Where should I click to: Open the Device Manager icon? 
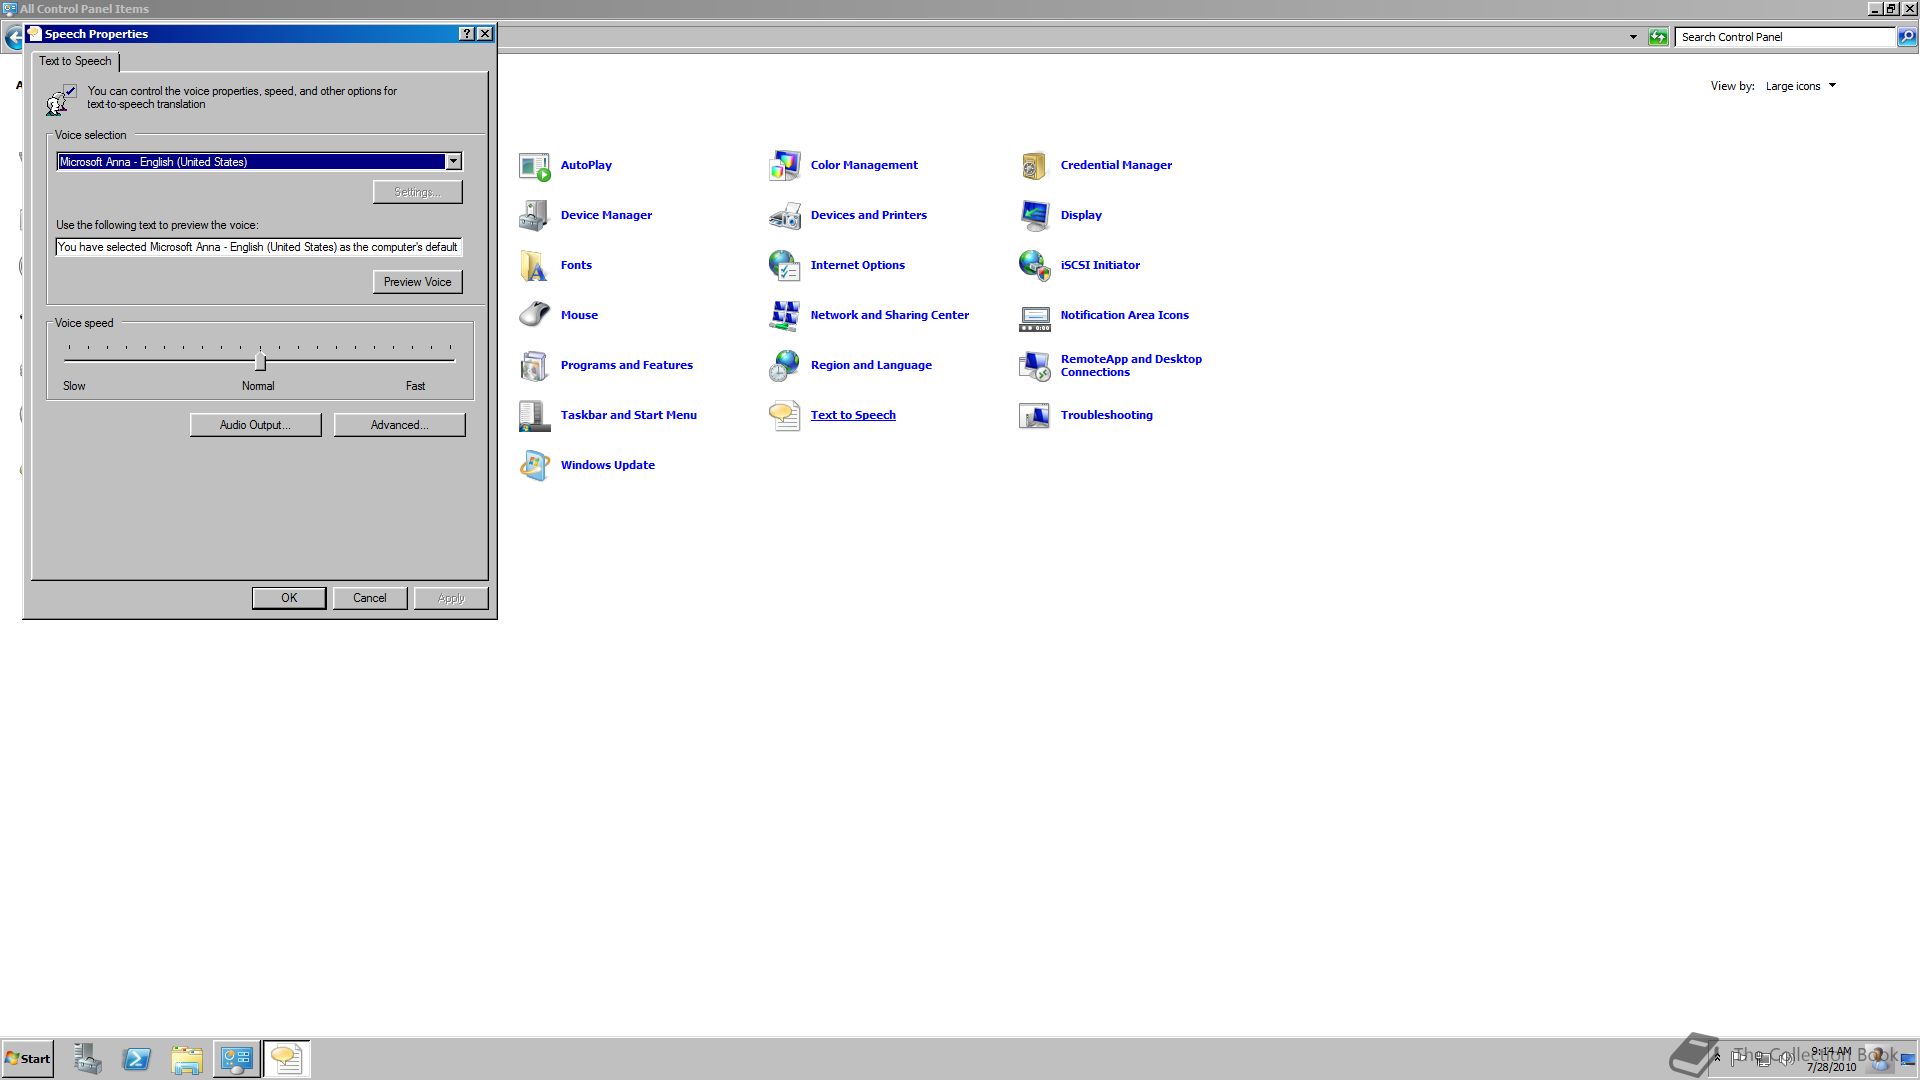pos(535,216)
